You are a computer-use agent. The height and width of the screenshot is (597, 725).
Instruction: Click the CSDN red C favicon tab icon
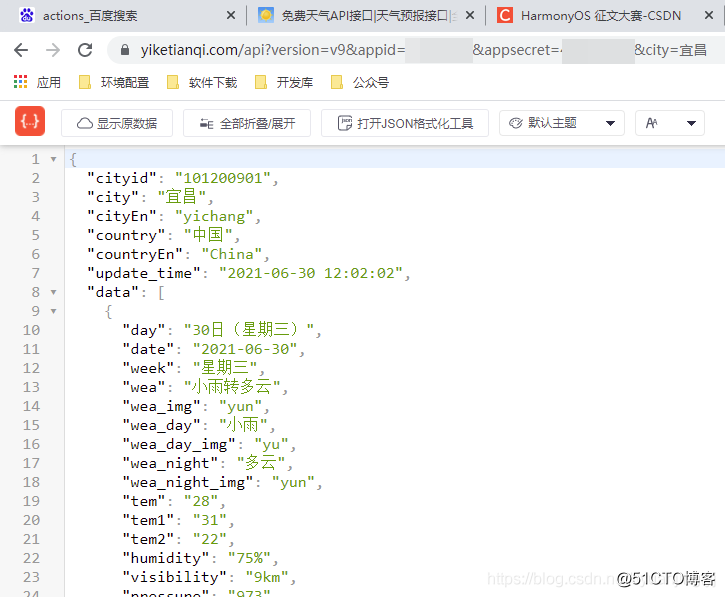505,15
